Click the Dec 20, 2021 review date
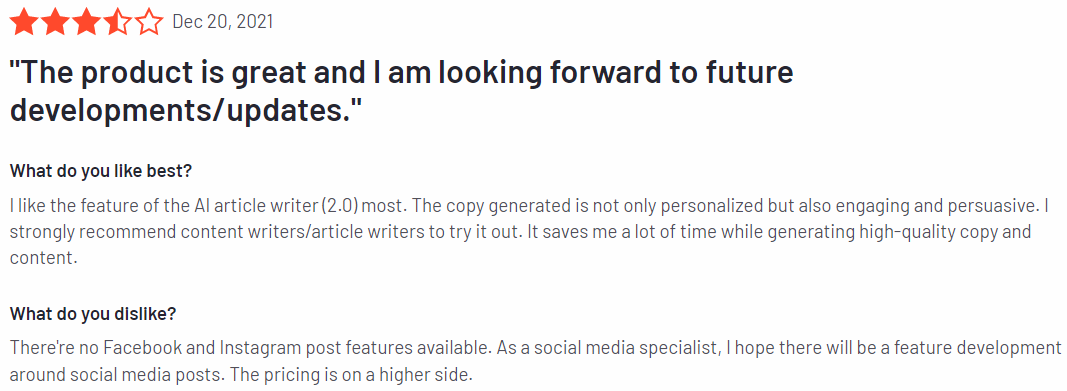 pyautogui.click(x=223, y=22)
